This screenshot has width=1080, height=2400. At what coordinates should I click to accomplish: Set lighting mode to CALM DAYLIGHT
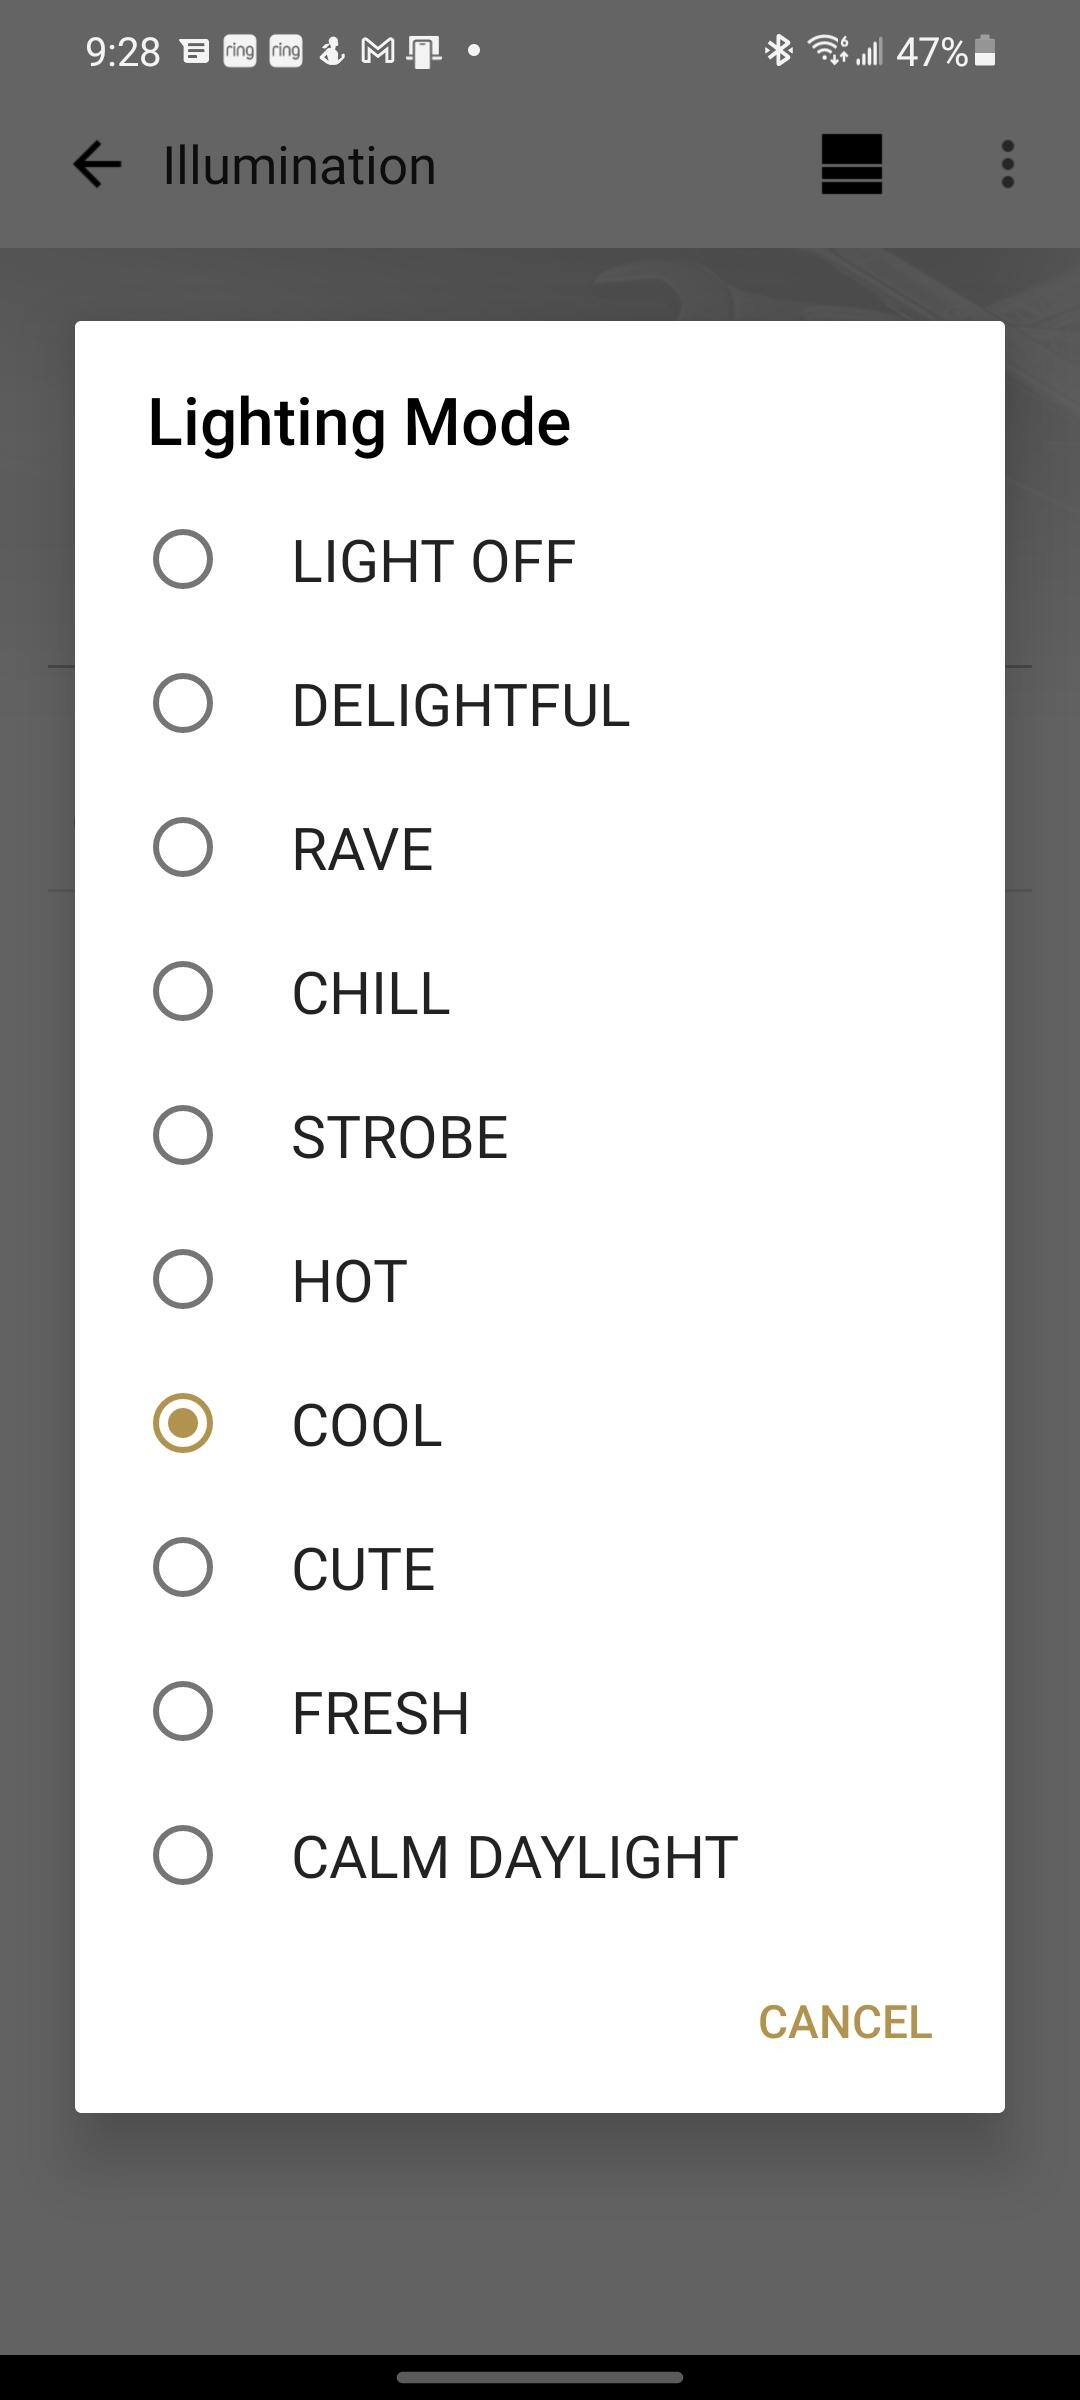(183, 1856)
